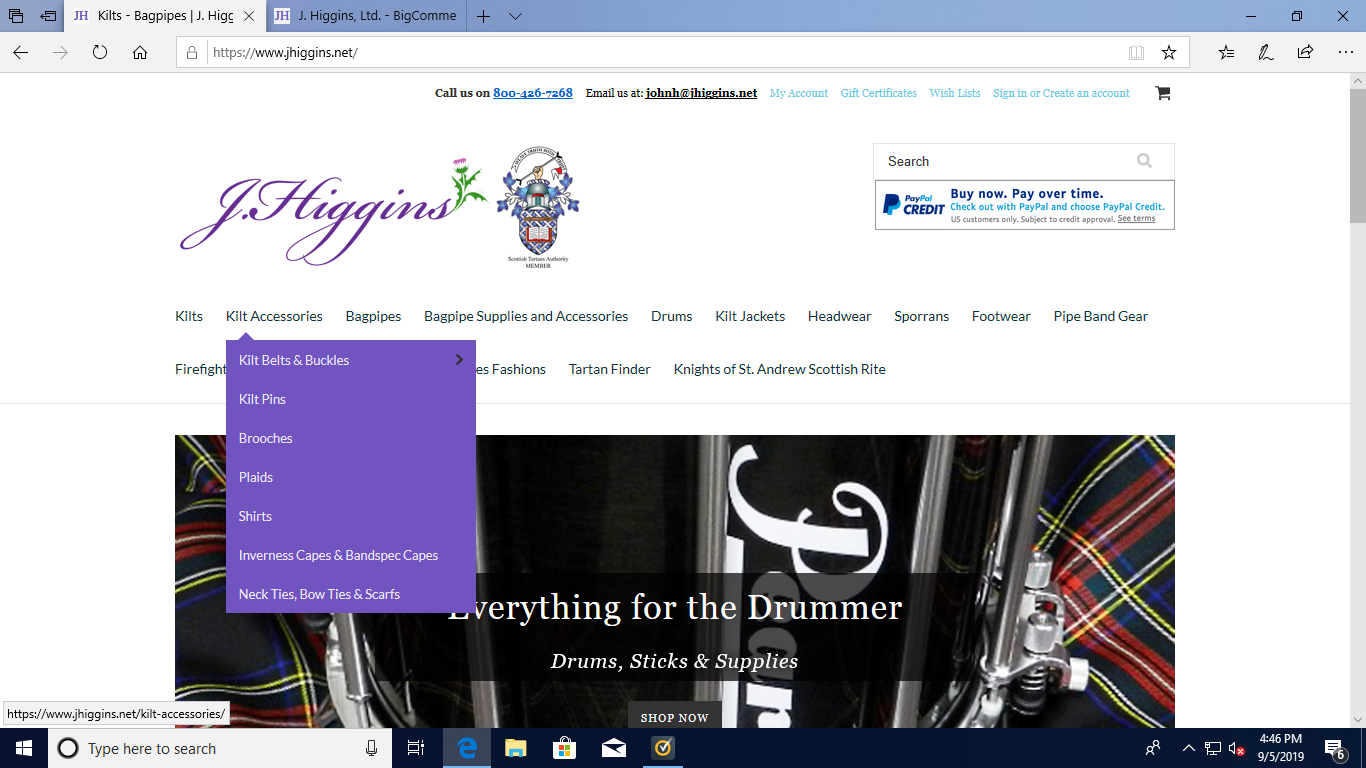Click the search magnifier icon
Screen dimensions: 1366x768
click(x=1144, y=161)
